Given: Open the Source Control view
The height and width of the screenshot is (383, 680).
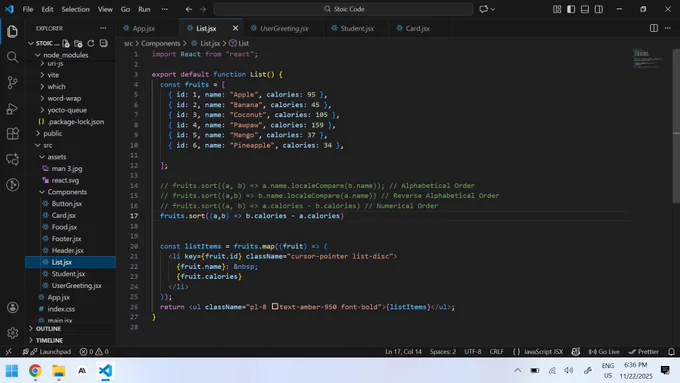Looking at the screenshot, I should tap(13, 82).
